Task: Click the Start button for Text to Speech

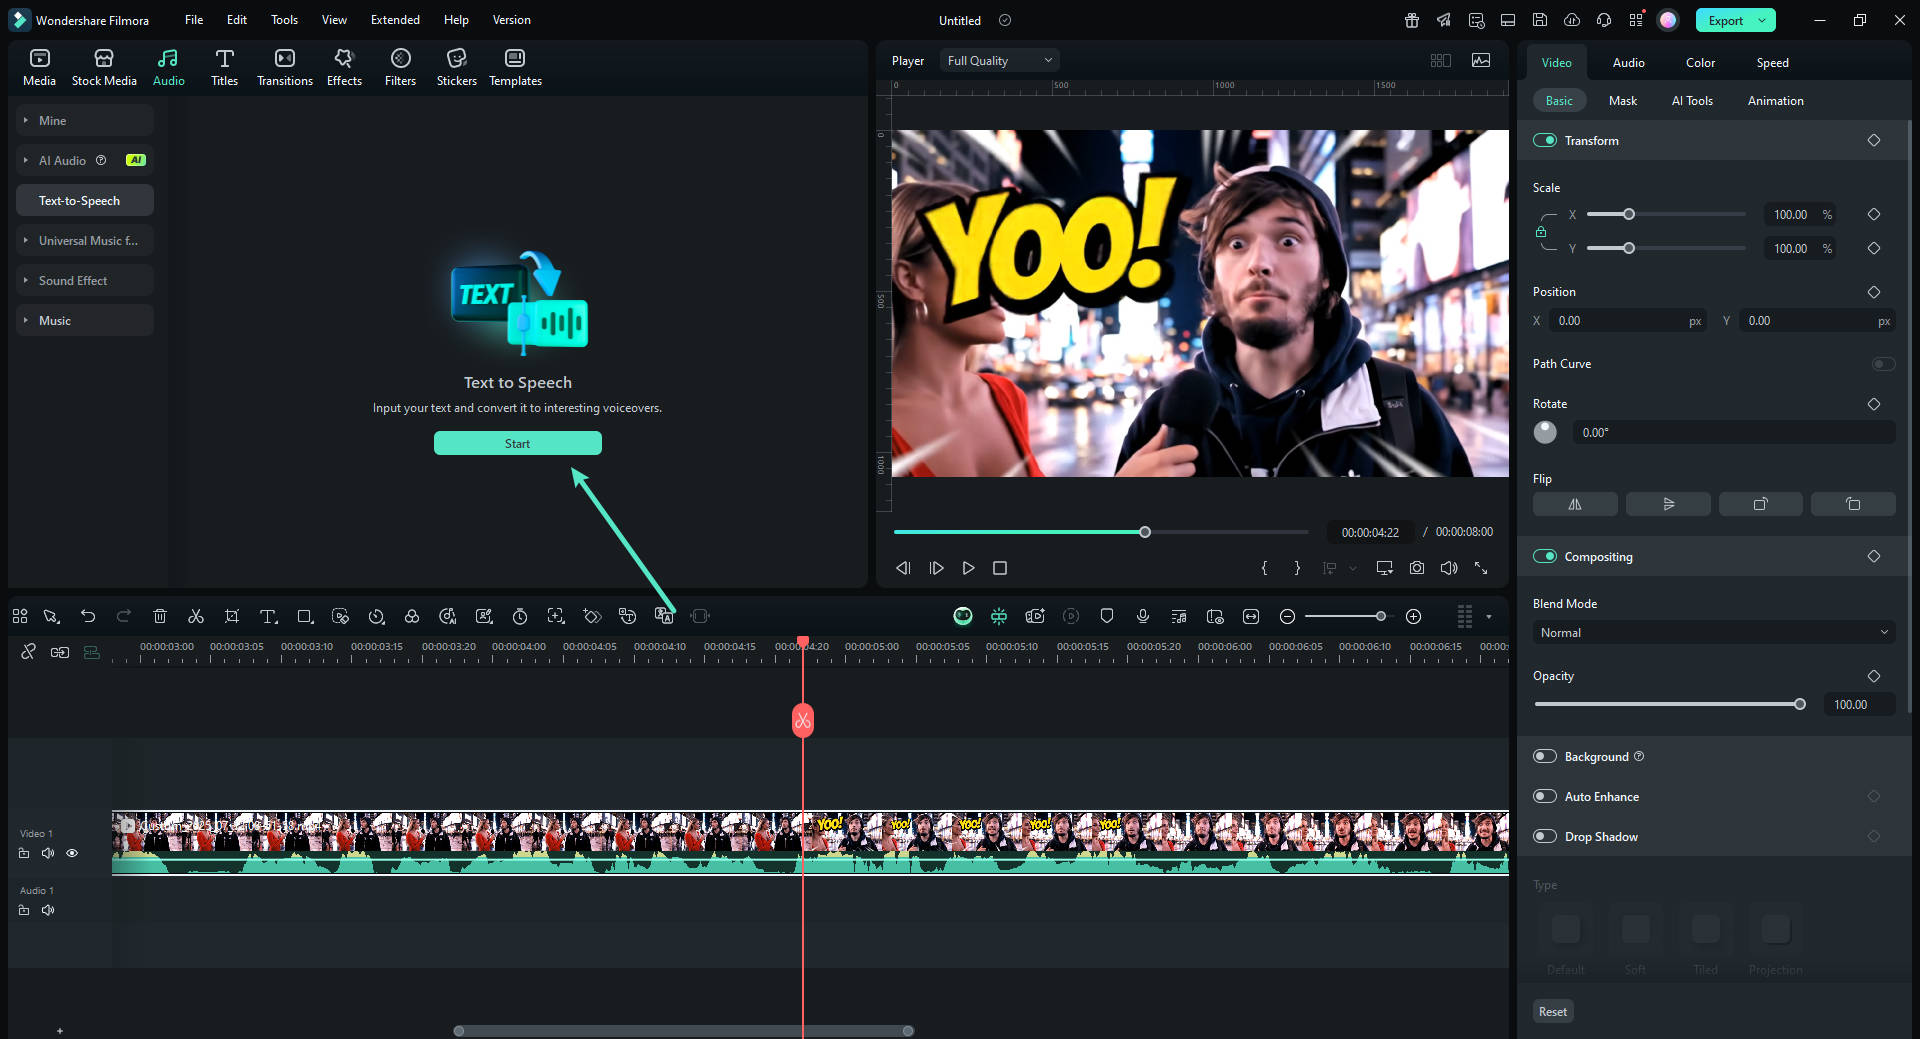Action: coord(517,443)
